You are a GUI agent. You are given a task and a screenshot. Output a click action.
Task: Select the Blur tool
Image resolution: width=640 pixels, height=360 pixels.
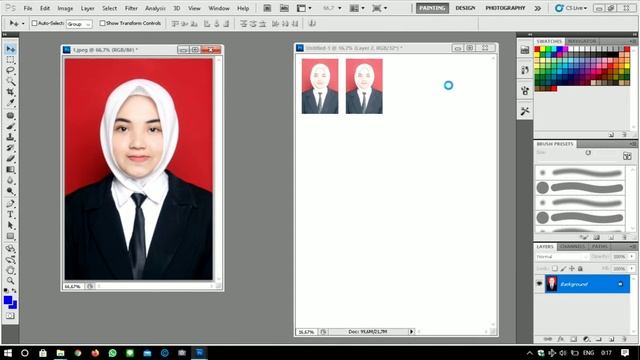pyautogui.click(x=10, y=180)
